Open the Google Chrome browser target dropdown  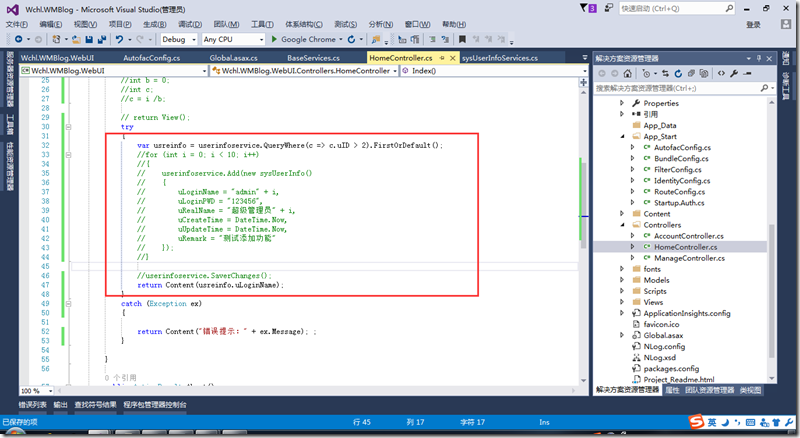click(x=341, y=39)
